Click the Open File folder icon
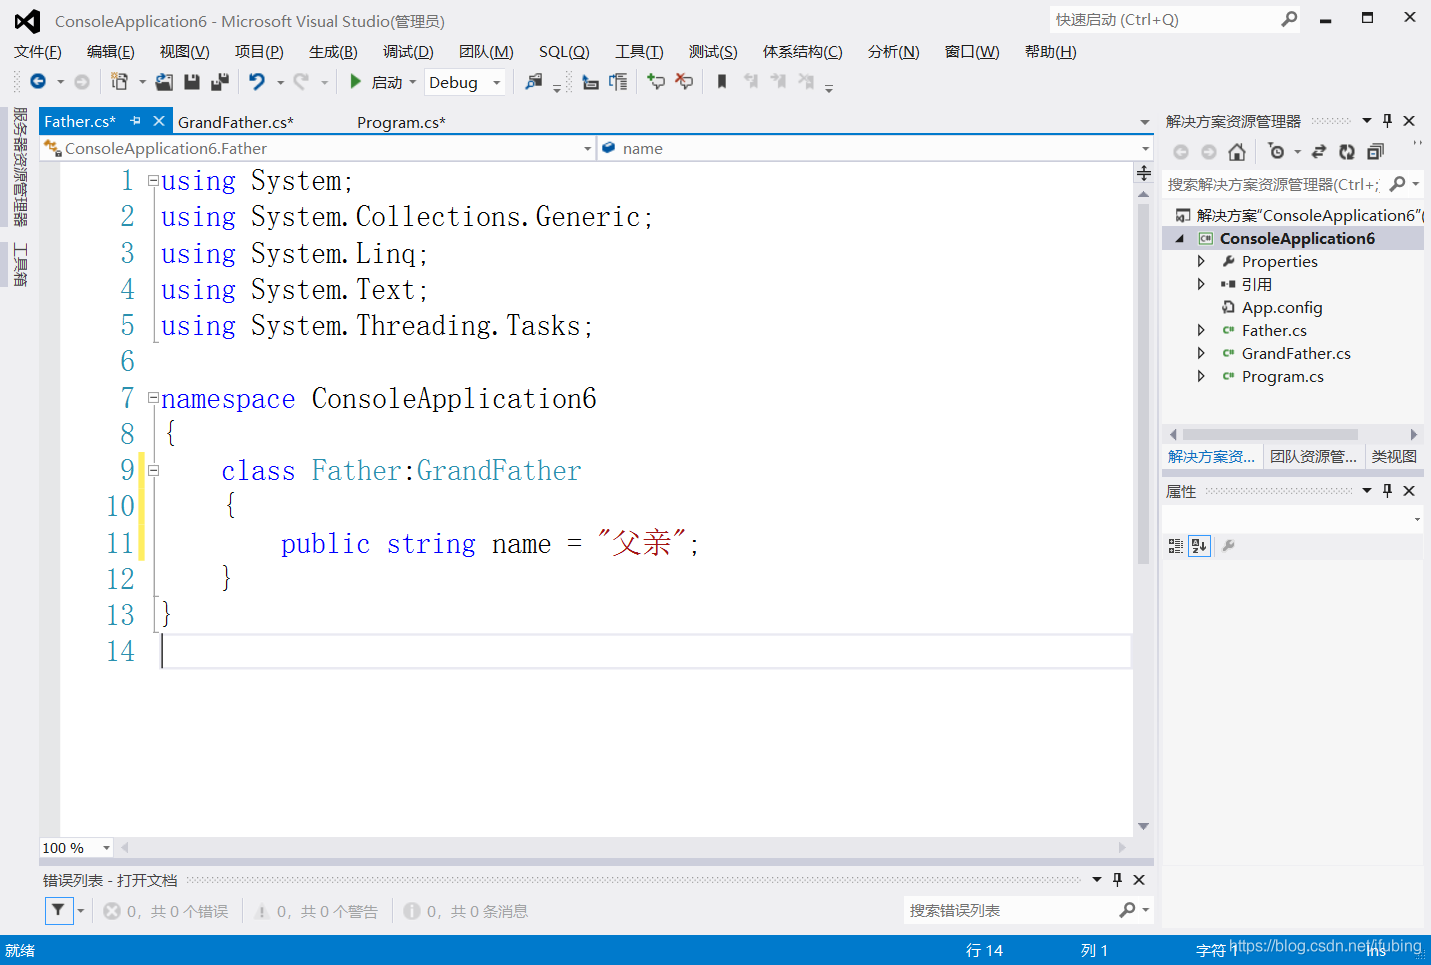The width and height of the screenshot is (1431, 965). 164,82
